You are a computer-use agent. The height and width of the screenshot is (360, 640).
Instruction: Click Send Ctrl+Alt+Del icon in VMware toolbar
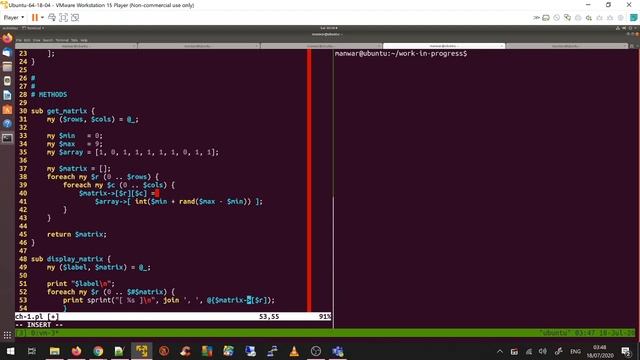(x=52, y=18)
